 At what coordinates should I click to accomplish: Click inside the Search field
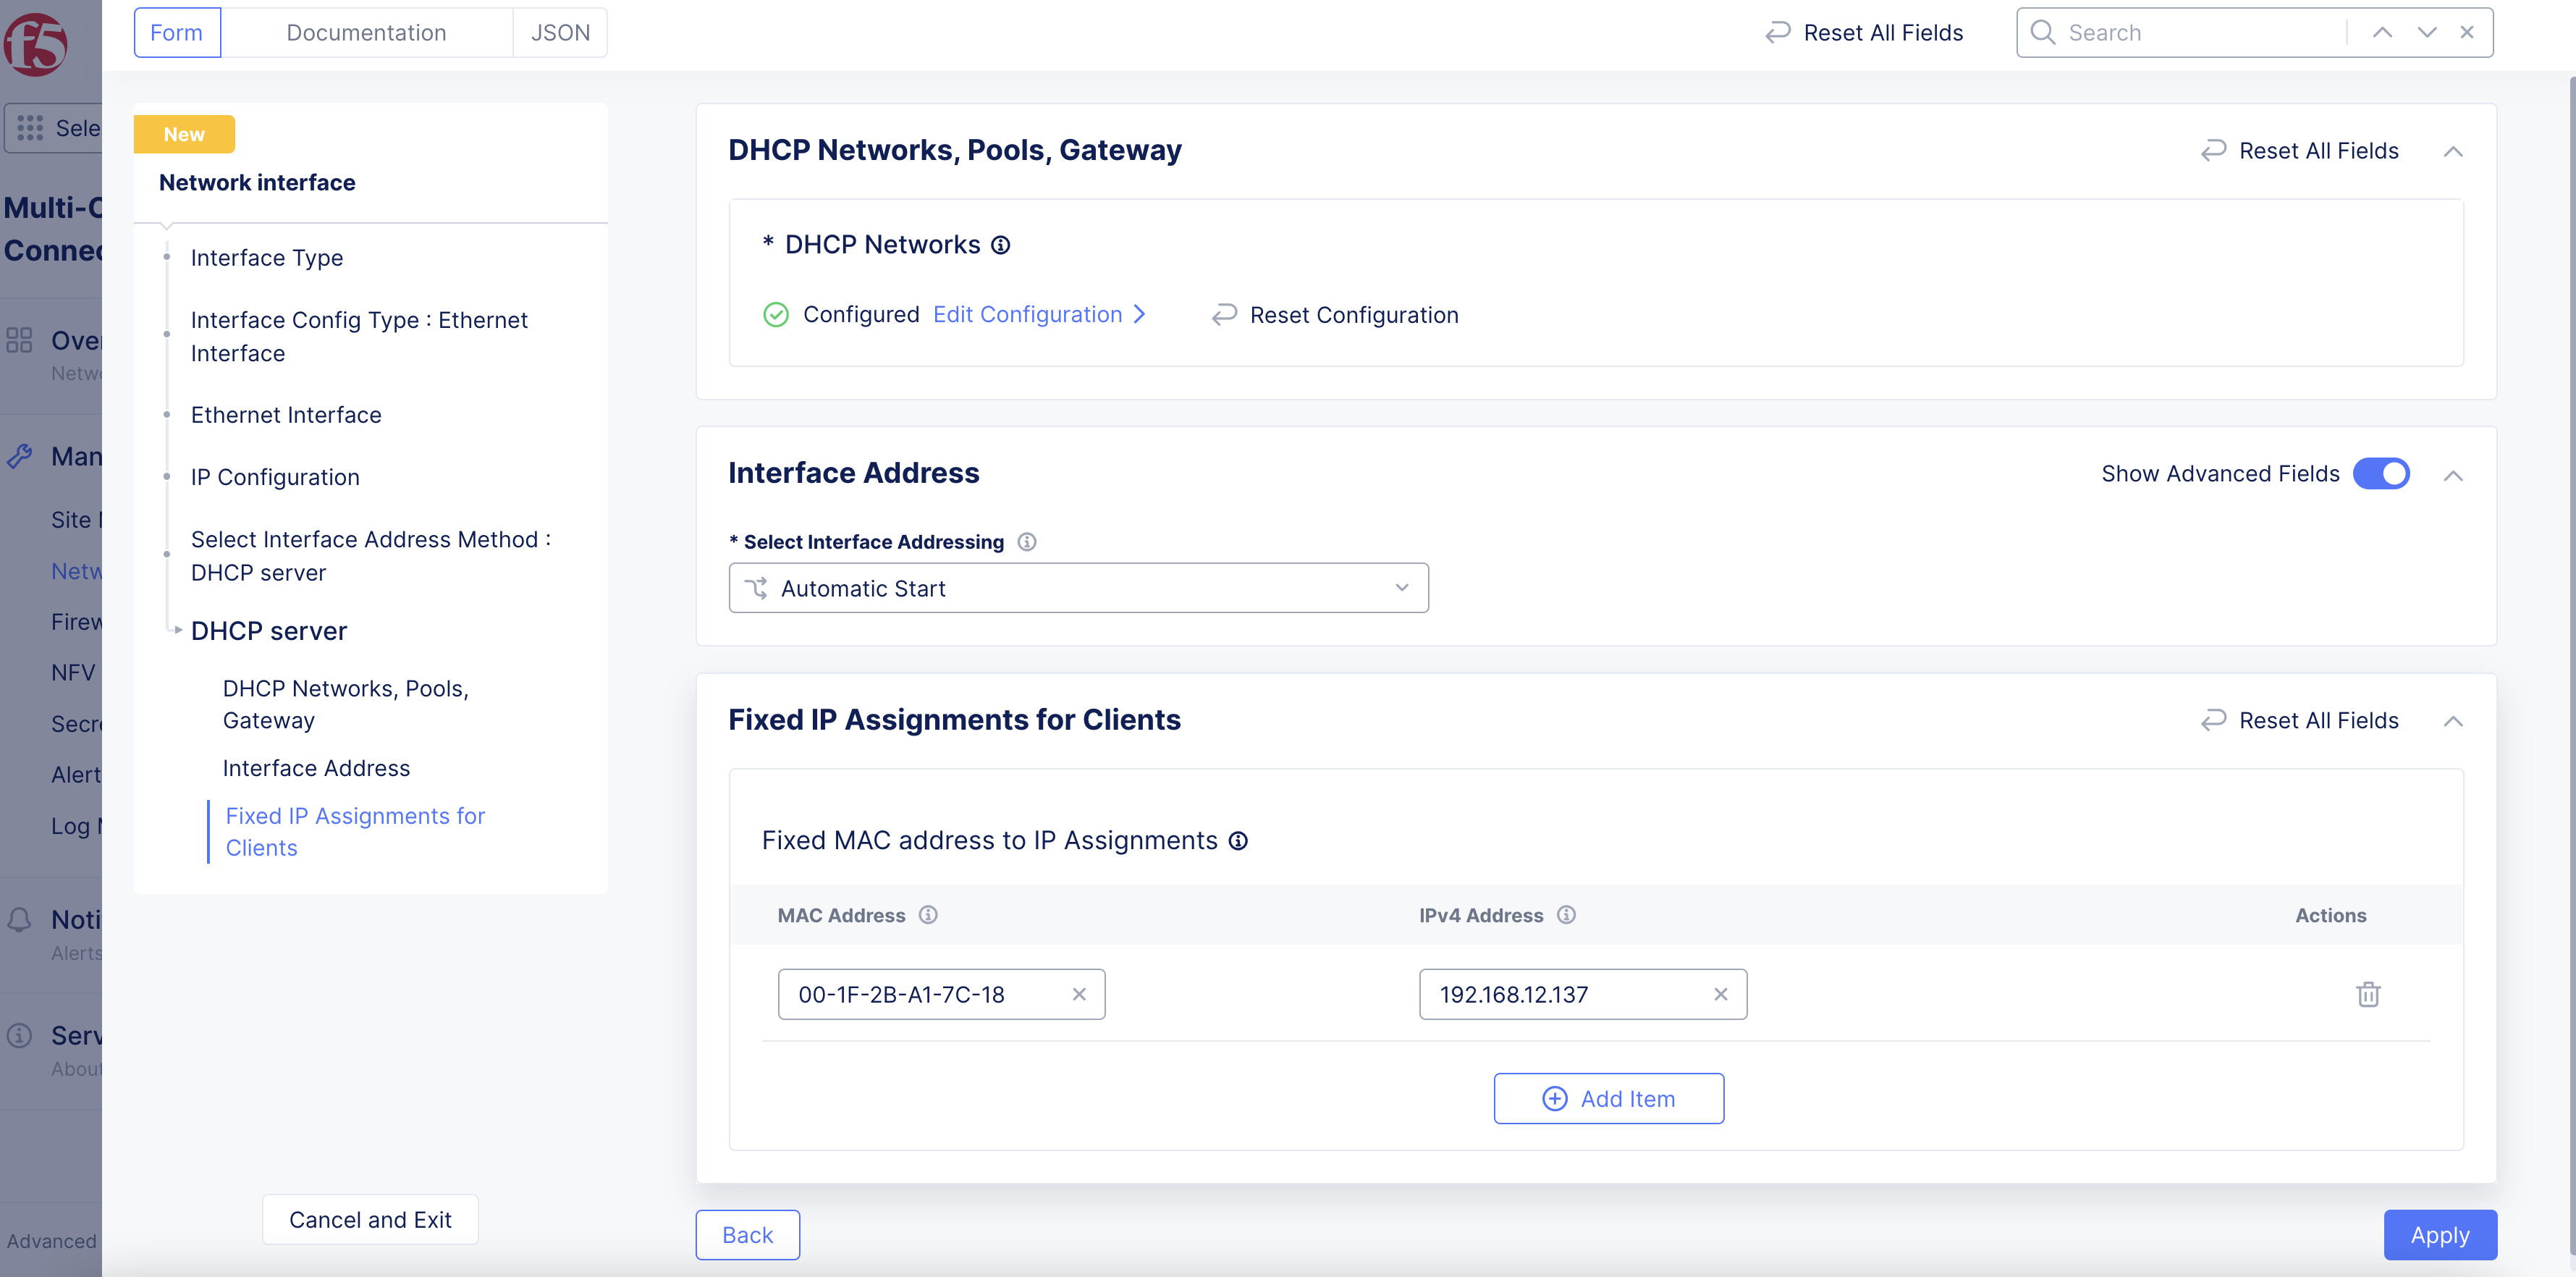coord(2180,32)
